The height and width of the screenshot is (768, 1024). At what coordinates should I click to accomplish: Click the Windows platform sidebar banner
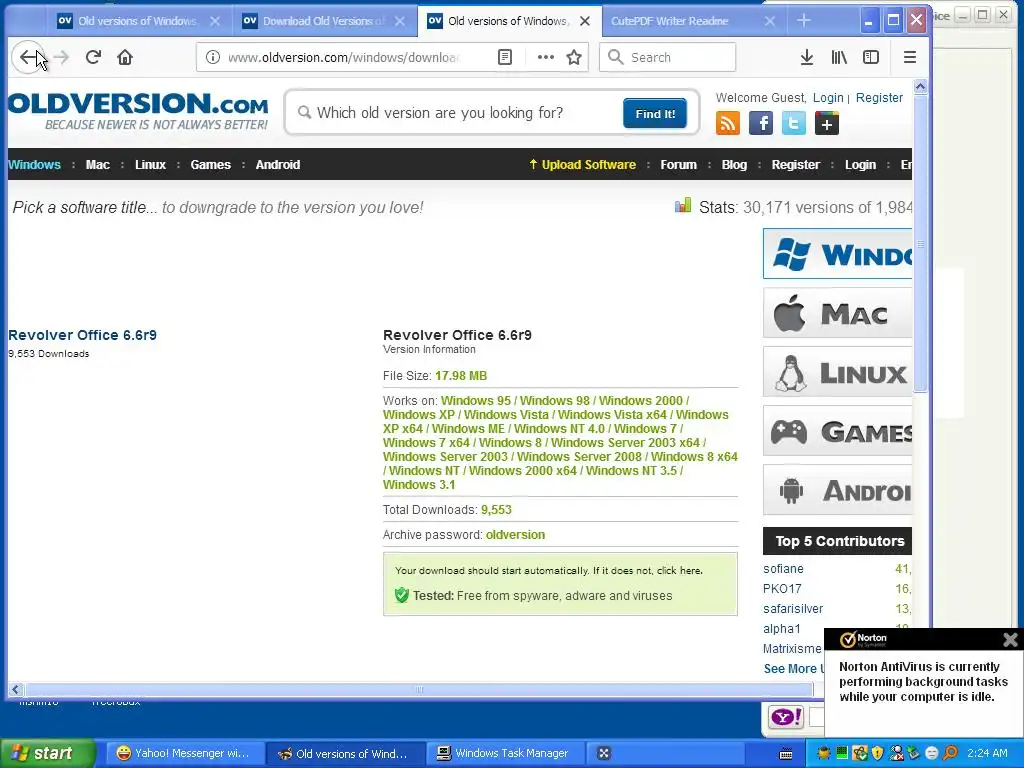click(x=837, y=253)
